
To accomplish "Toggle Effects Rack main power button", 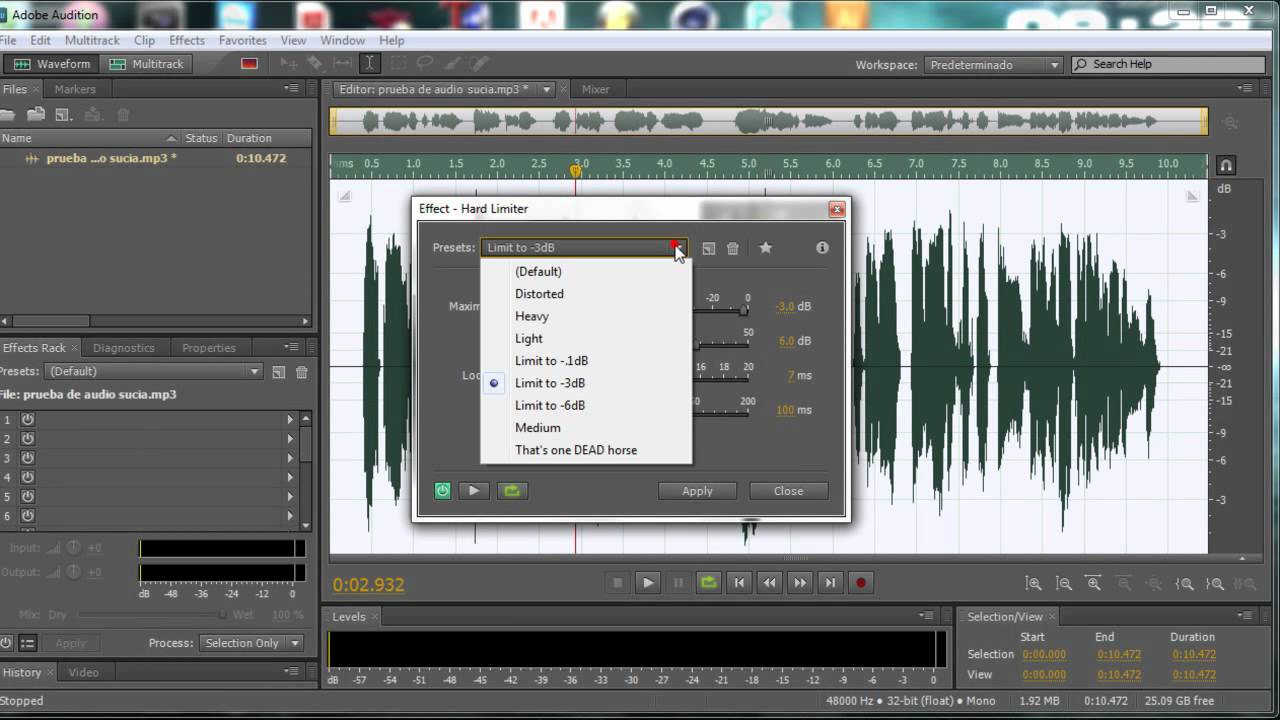I will [x=6, y=643].
